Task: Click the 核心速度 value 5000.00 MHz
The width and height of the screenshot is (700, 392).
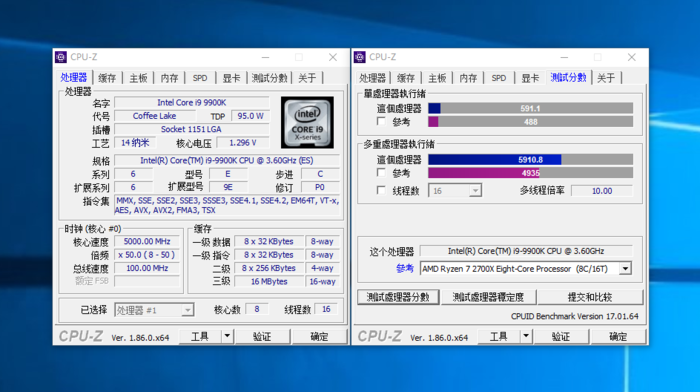Action: pos(147,241)
